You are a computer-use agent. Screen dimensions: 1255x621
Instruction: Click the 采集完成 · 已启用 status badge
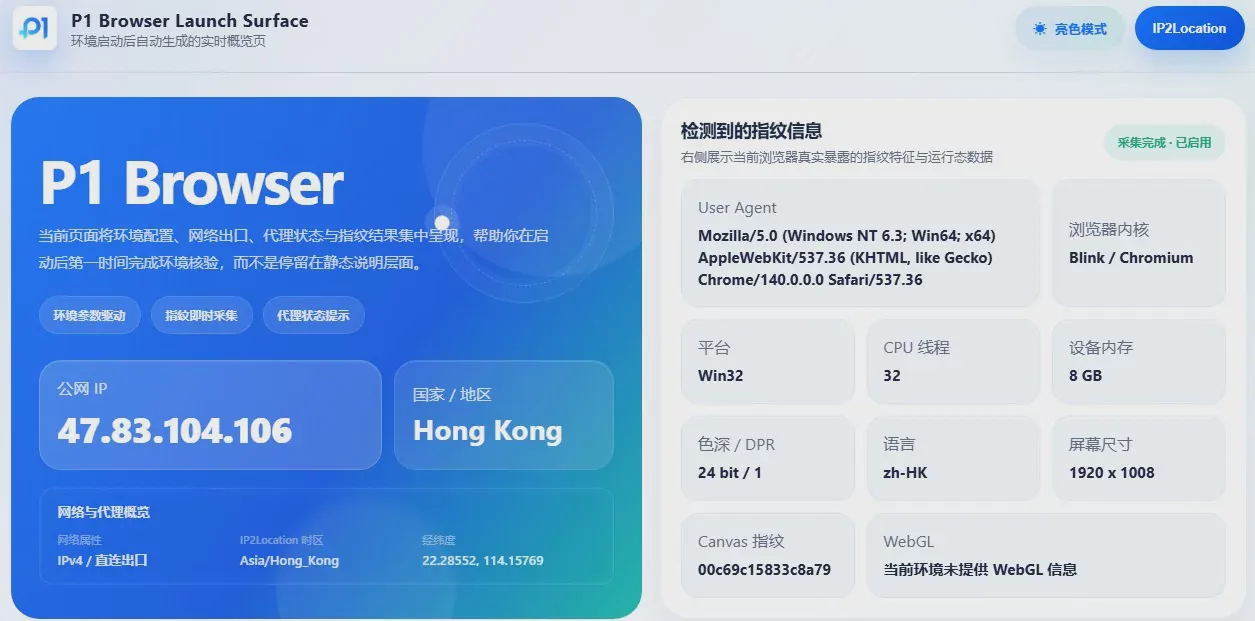click(x=1164, y=143)
